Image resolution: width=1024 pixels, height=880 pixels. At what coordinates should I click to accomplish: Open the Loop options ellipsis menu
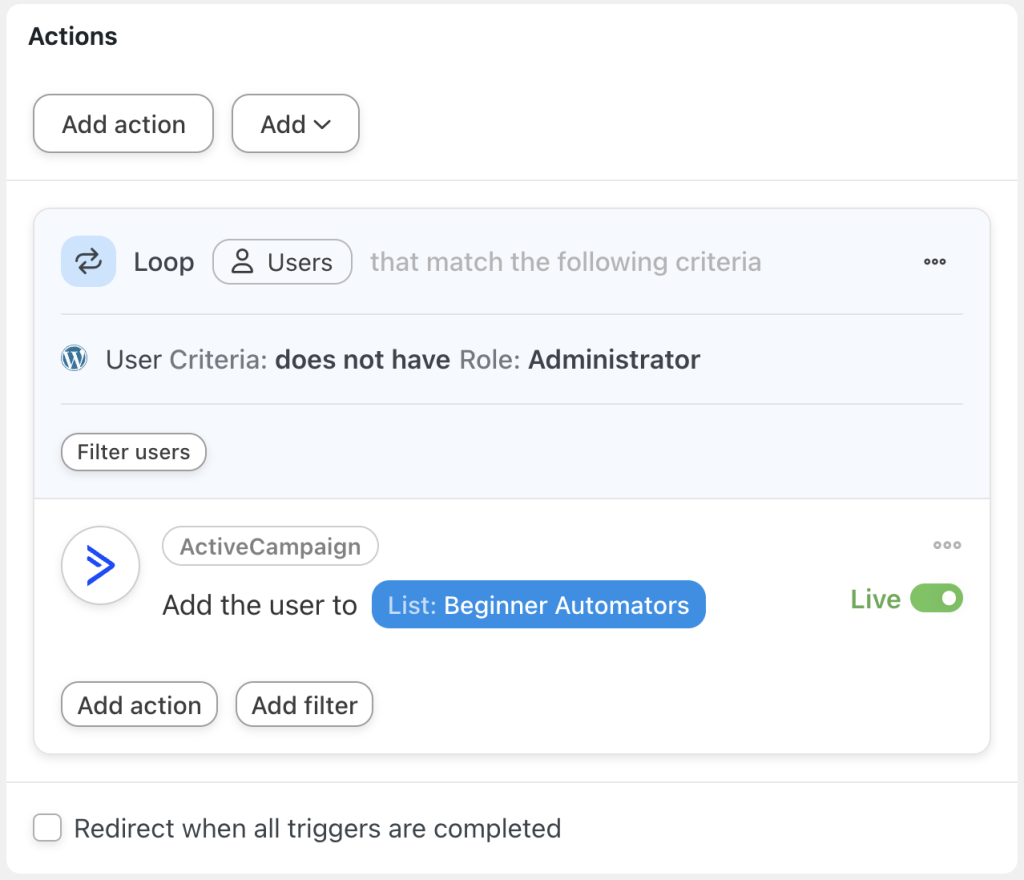[x=934, y=262]
